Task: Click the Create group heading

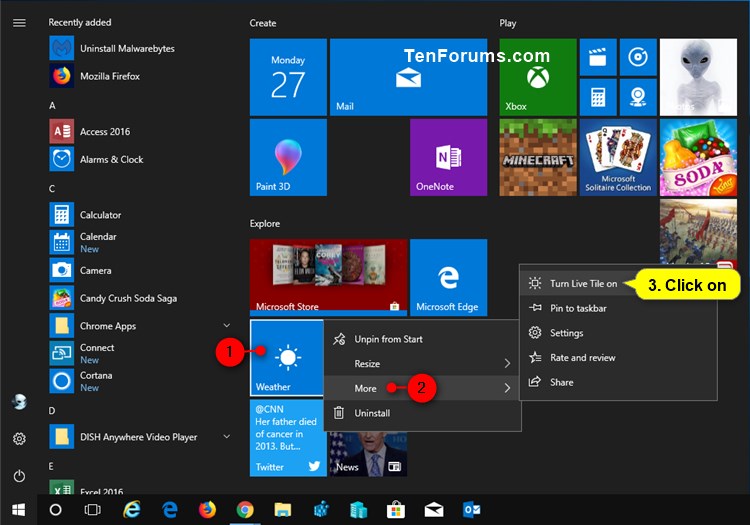Action: coord(263,23)
